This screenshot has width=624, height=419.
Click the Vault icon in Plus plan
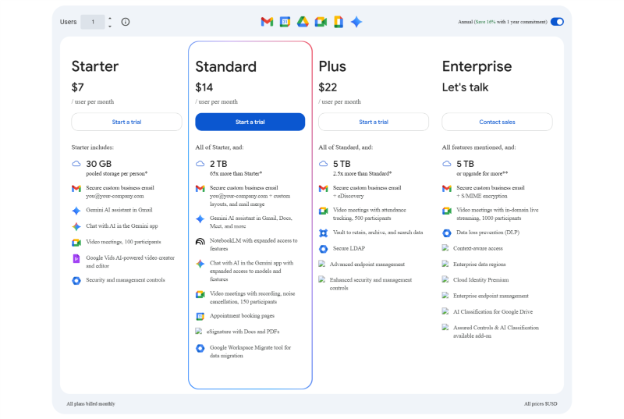click(323, 233)
